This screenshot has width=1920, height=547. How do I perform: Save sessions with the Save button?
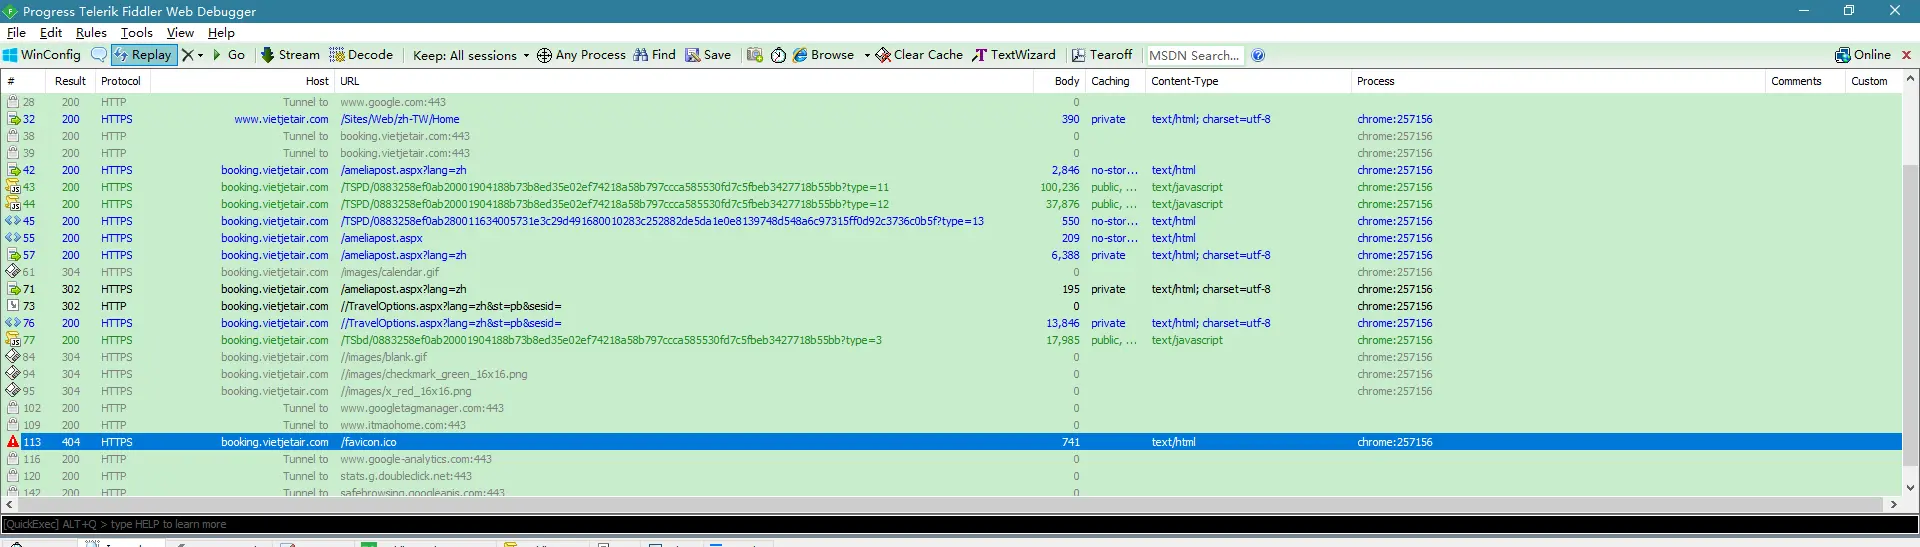708,55
